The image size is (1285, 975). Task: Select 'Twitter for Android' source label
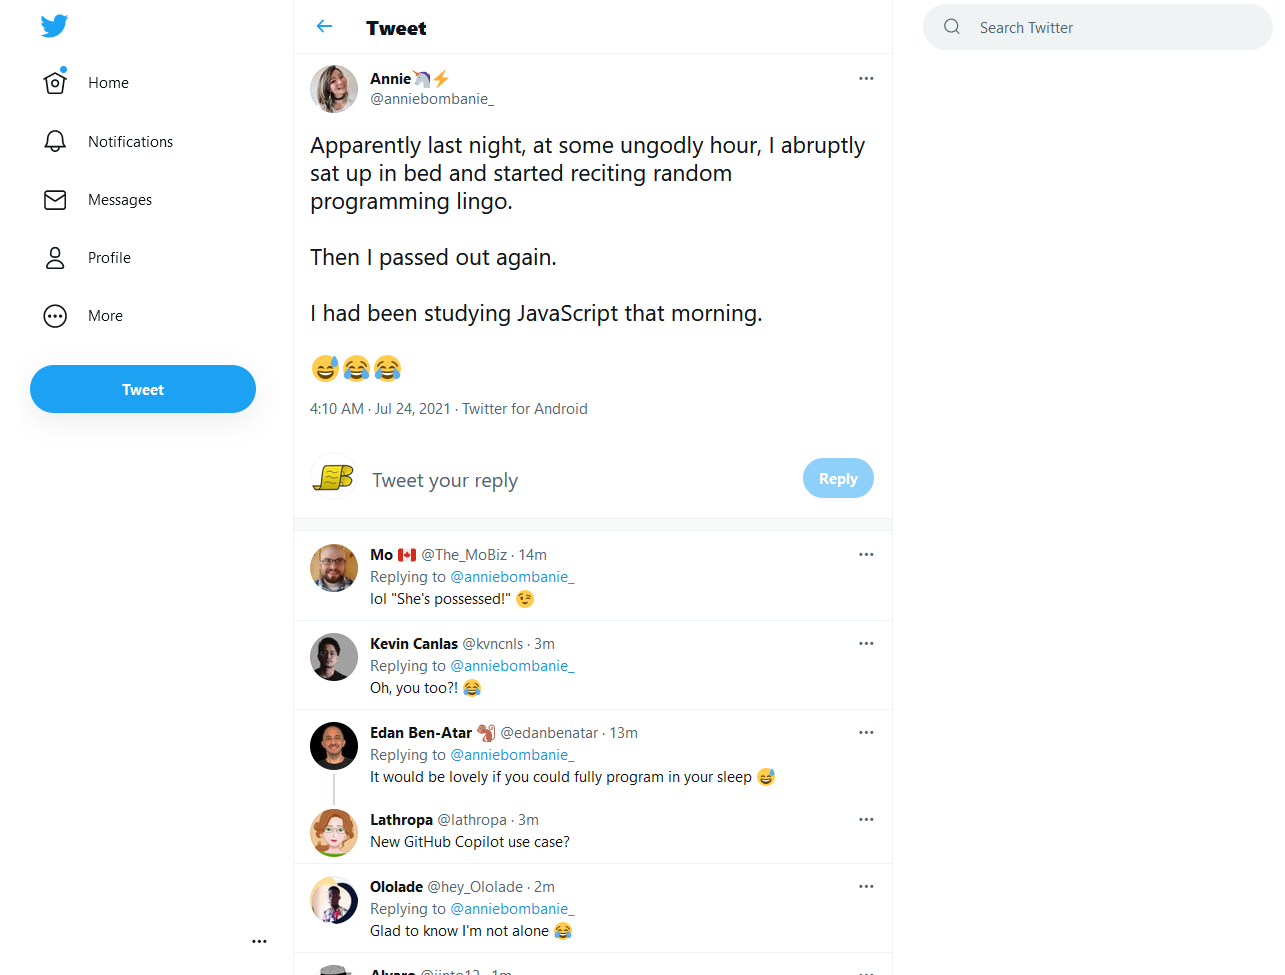[x=524, y=408]
